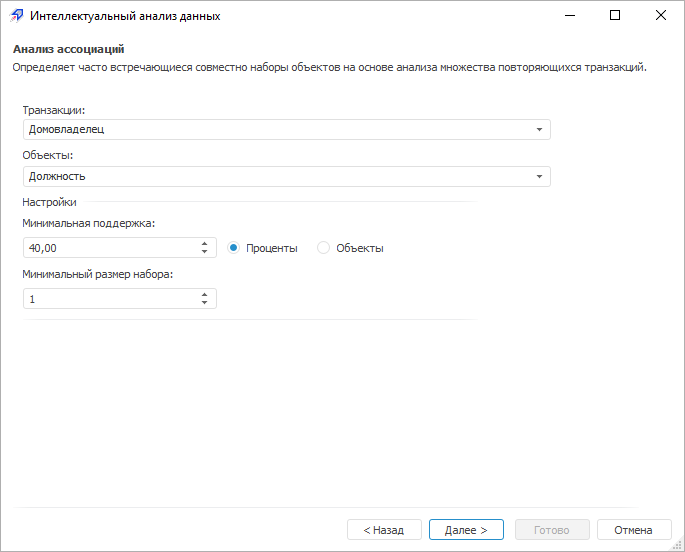The height and width of the screenshot is (552, 685).
Task: Minimize the data mining wizard window
Action: (x=569, y=16)
